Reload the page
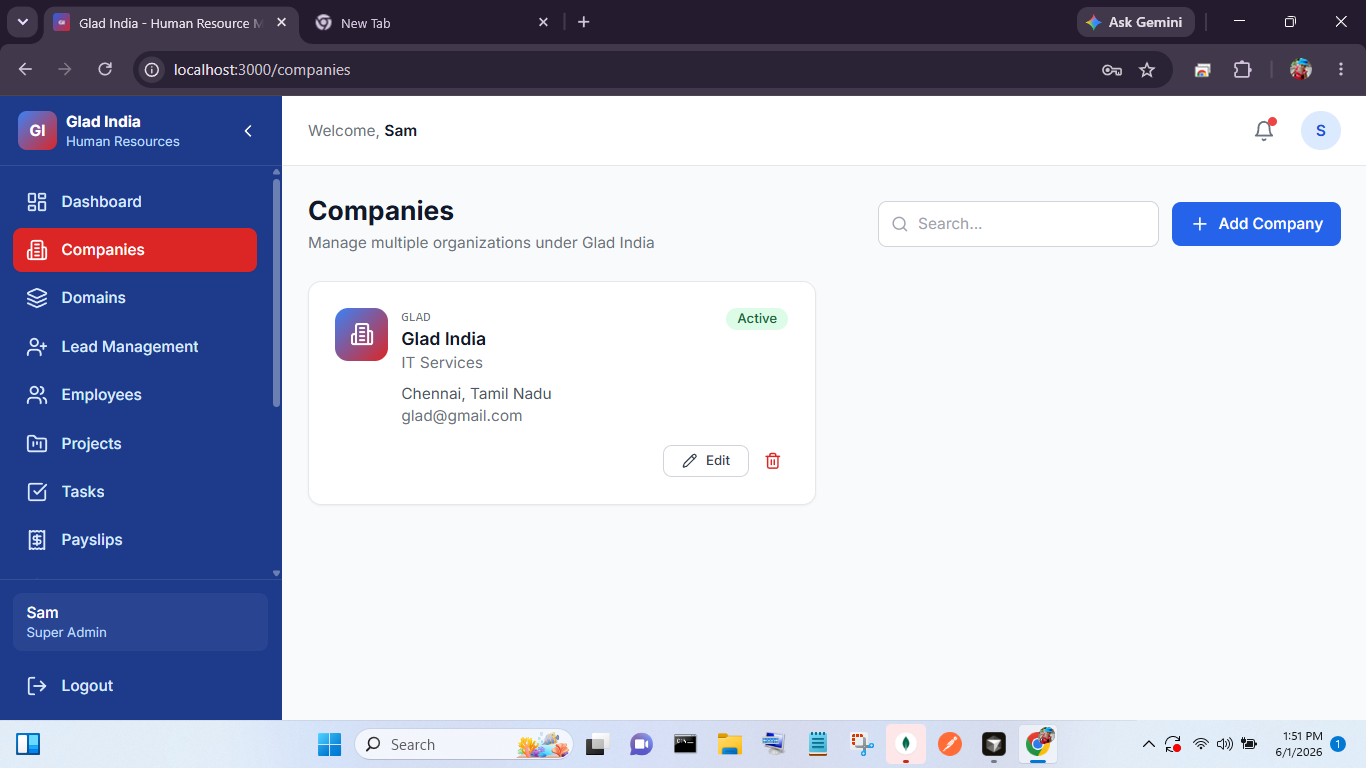Viewport: 1366px width, 768px height. pos(105,69)
